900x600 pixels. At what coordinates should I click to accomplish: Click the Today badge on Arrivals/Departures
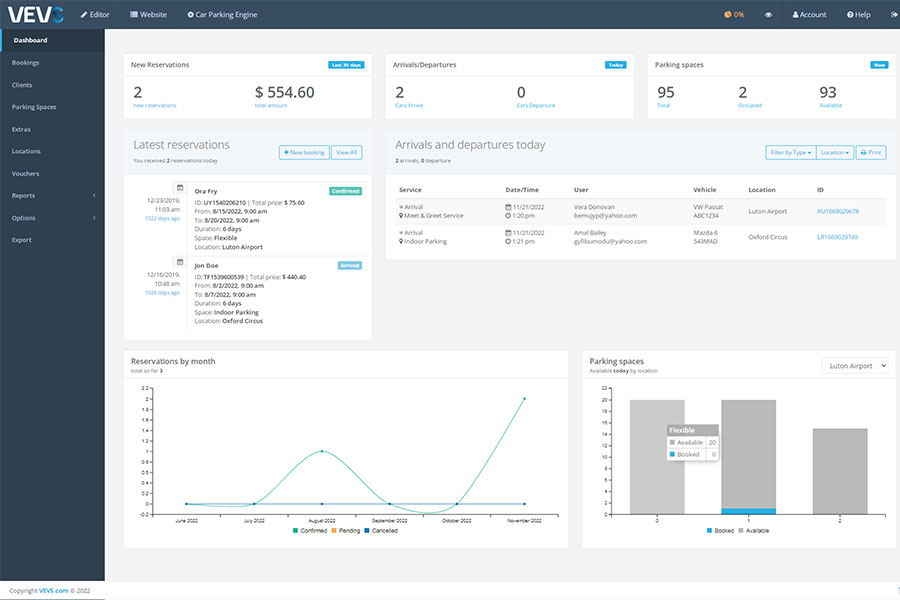pos(615,65)
